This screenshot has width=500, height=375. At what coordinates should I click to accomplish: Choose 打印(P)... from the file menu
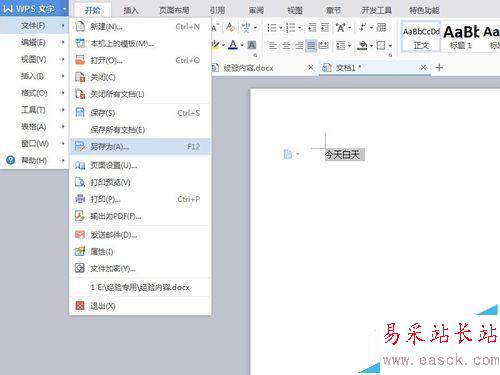140,199
